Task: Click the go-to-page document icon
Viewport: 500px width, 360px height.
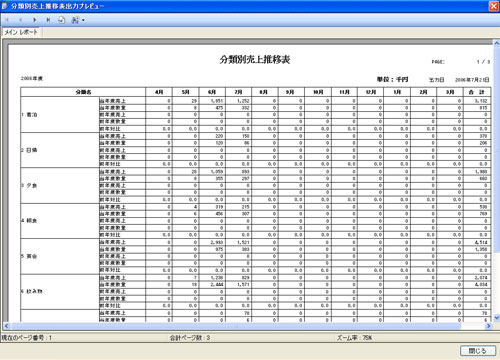Action: pyautogui.click(x=62, y=20)
